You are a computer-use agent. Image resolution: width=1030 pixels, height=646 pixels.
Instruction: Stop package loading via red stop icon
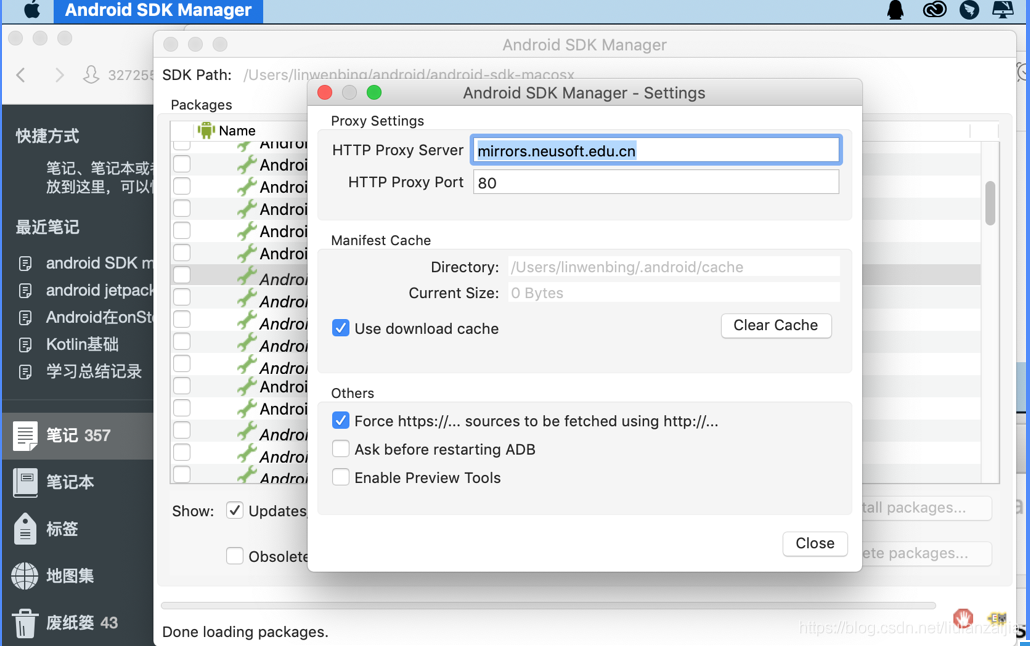point(963,618)
